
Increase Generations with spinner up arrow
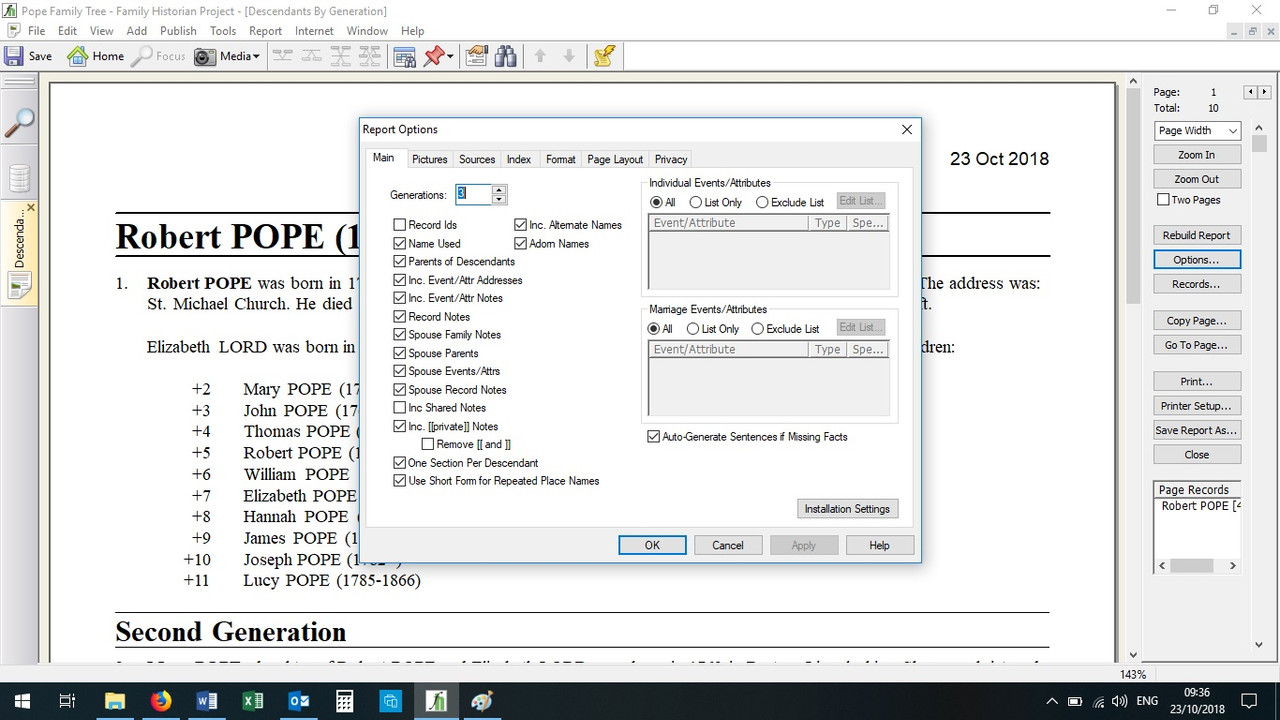tap(499, 189)
